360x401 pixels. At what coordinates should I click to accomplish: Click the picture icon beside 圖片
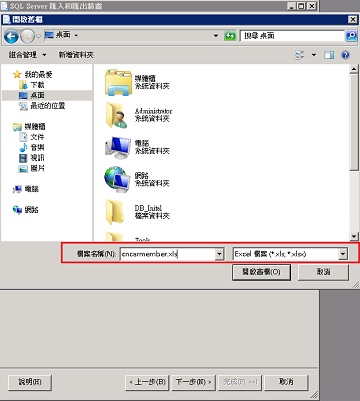23,169
